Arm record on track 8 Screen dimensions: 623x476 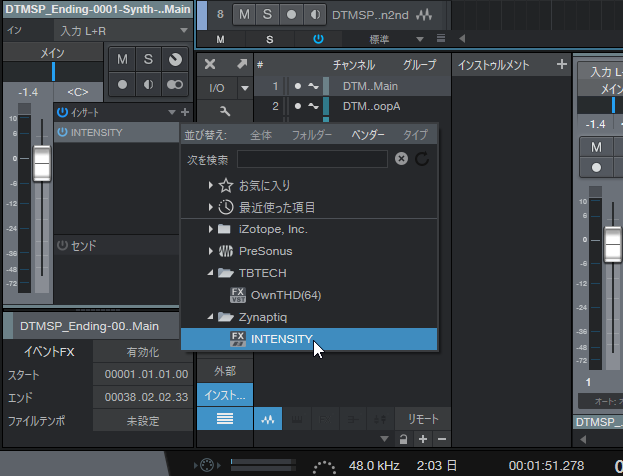[291, 15]
